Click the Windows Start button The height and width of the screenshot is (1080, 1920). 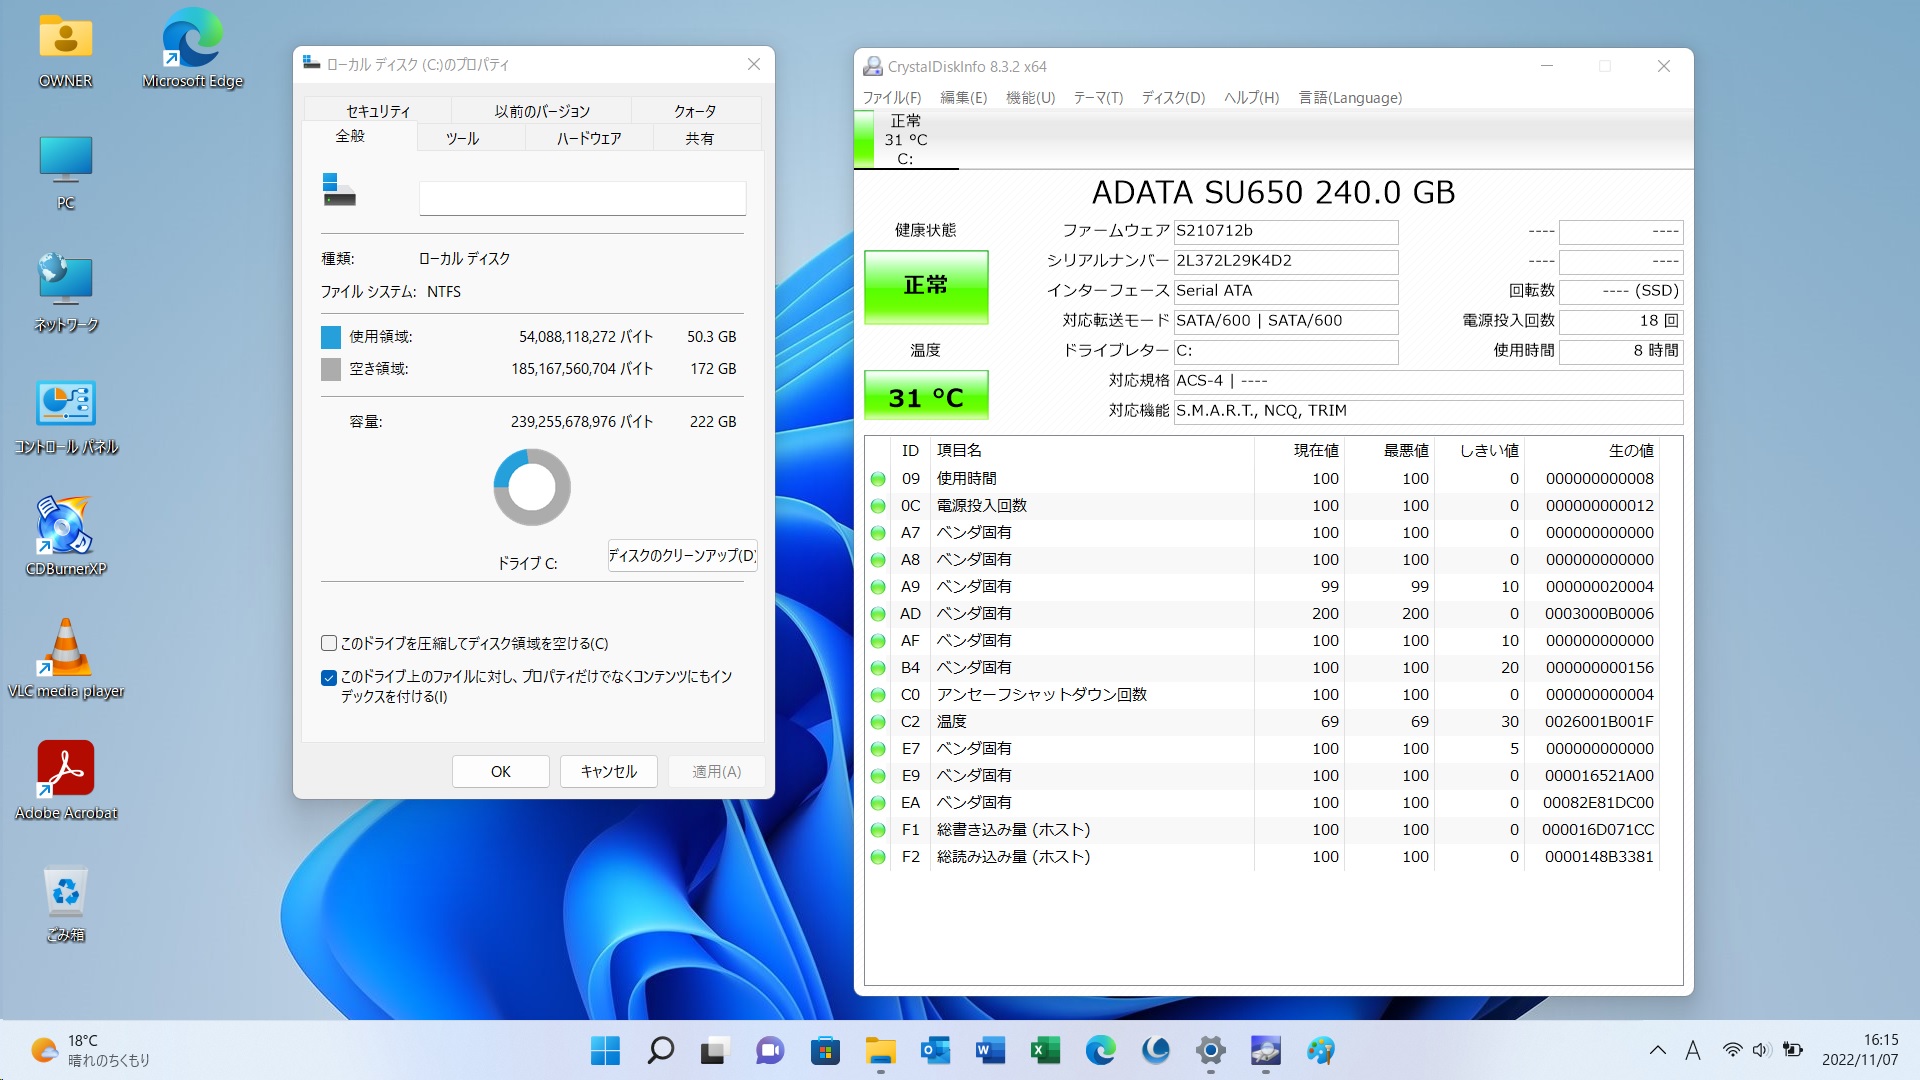[605, 1050]
